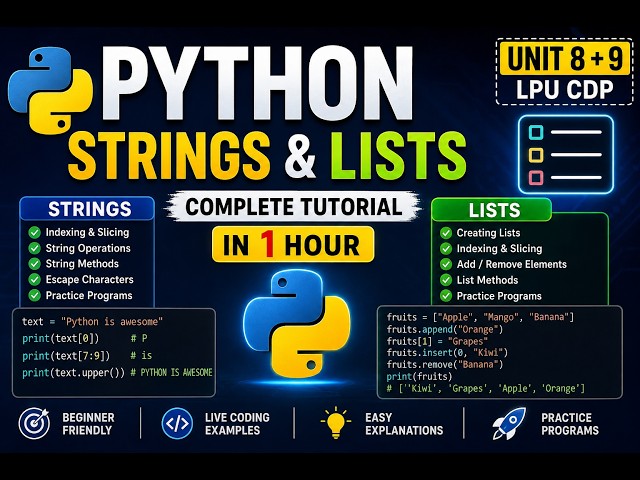Click the check beside Practice Programs in STRINGS panel

click(x=35, y=296)
